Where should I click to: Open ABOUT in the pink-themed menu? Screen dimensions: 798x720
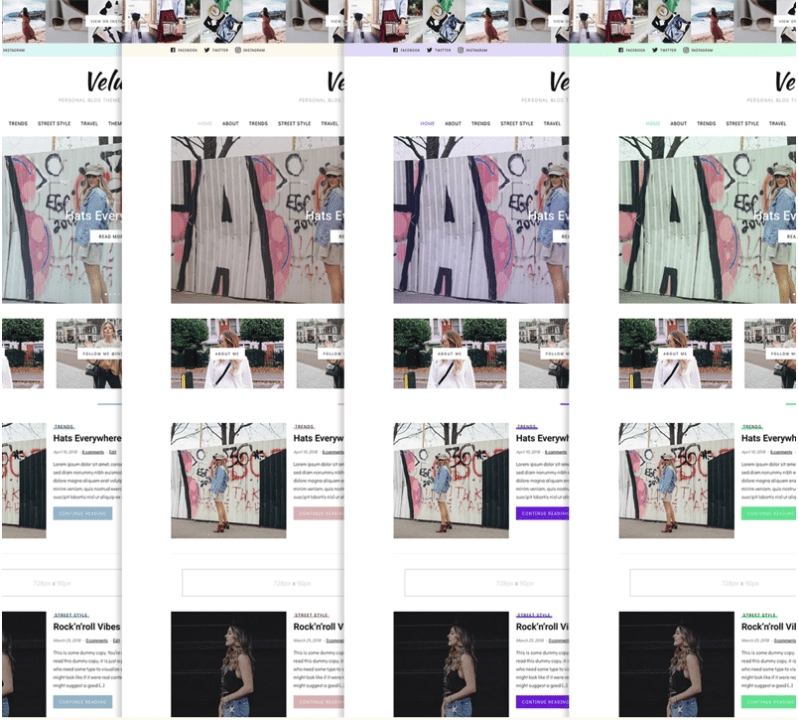click(x=231, y=124)
